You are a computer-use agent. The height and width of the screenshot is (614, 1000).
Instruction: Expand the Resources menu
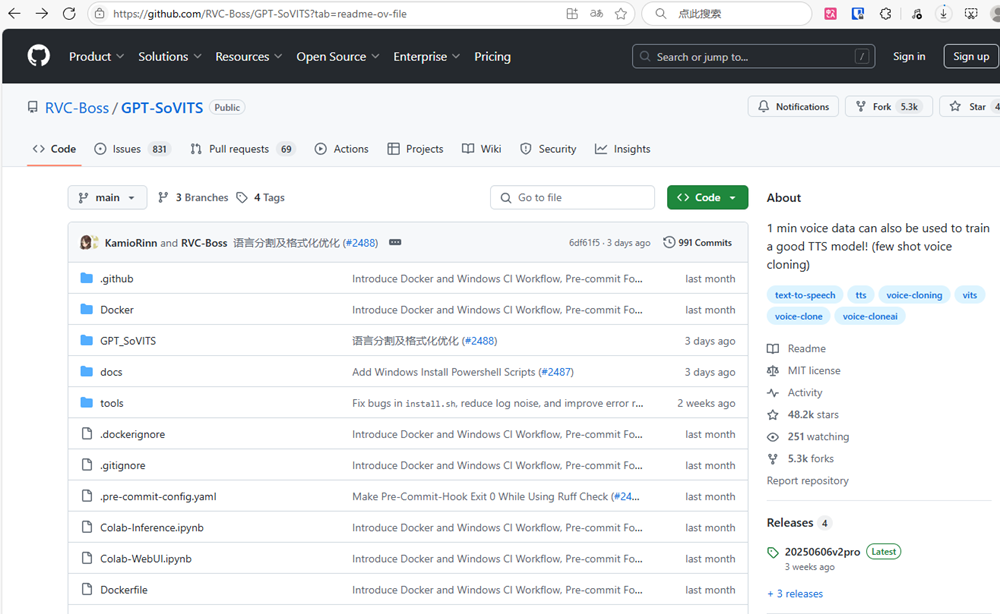(x=249, y=56)
